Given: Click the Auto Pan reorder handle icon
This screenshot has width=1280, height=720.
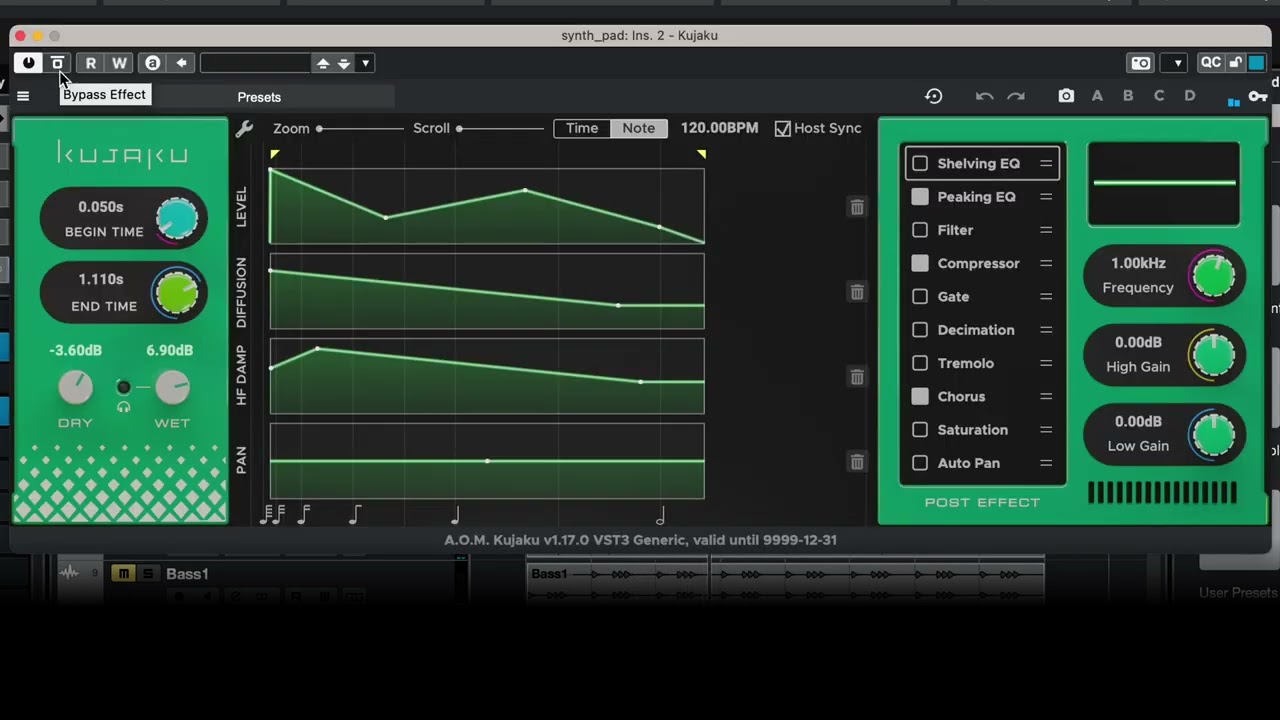Looking at the screenshot, I should pyautogui.click(x=1046, y=463).
